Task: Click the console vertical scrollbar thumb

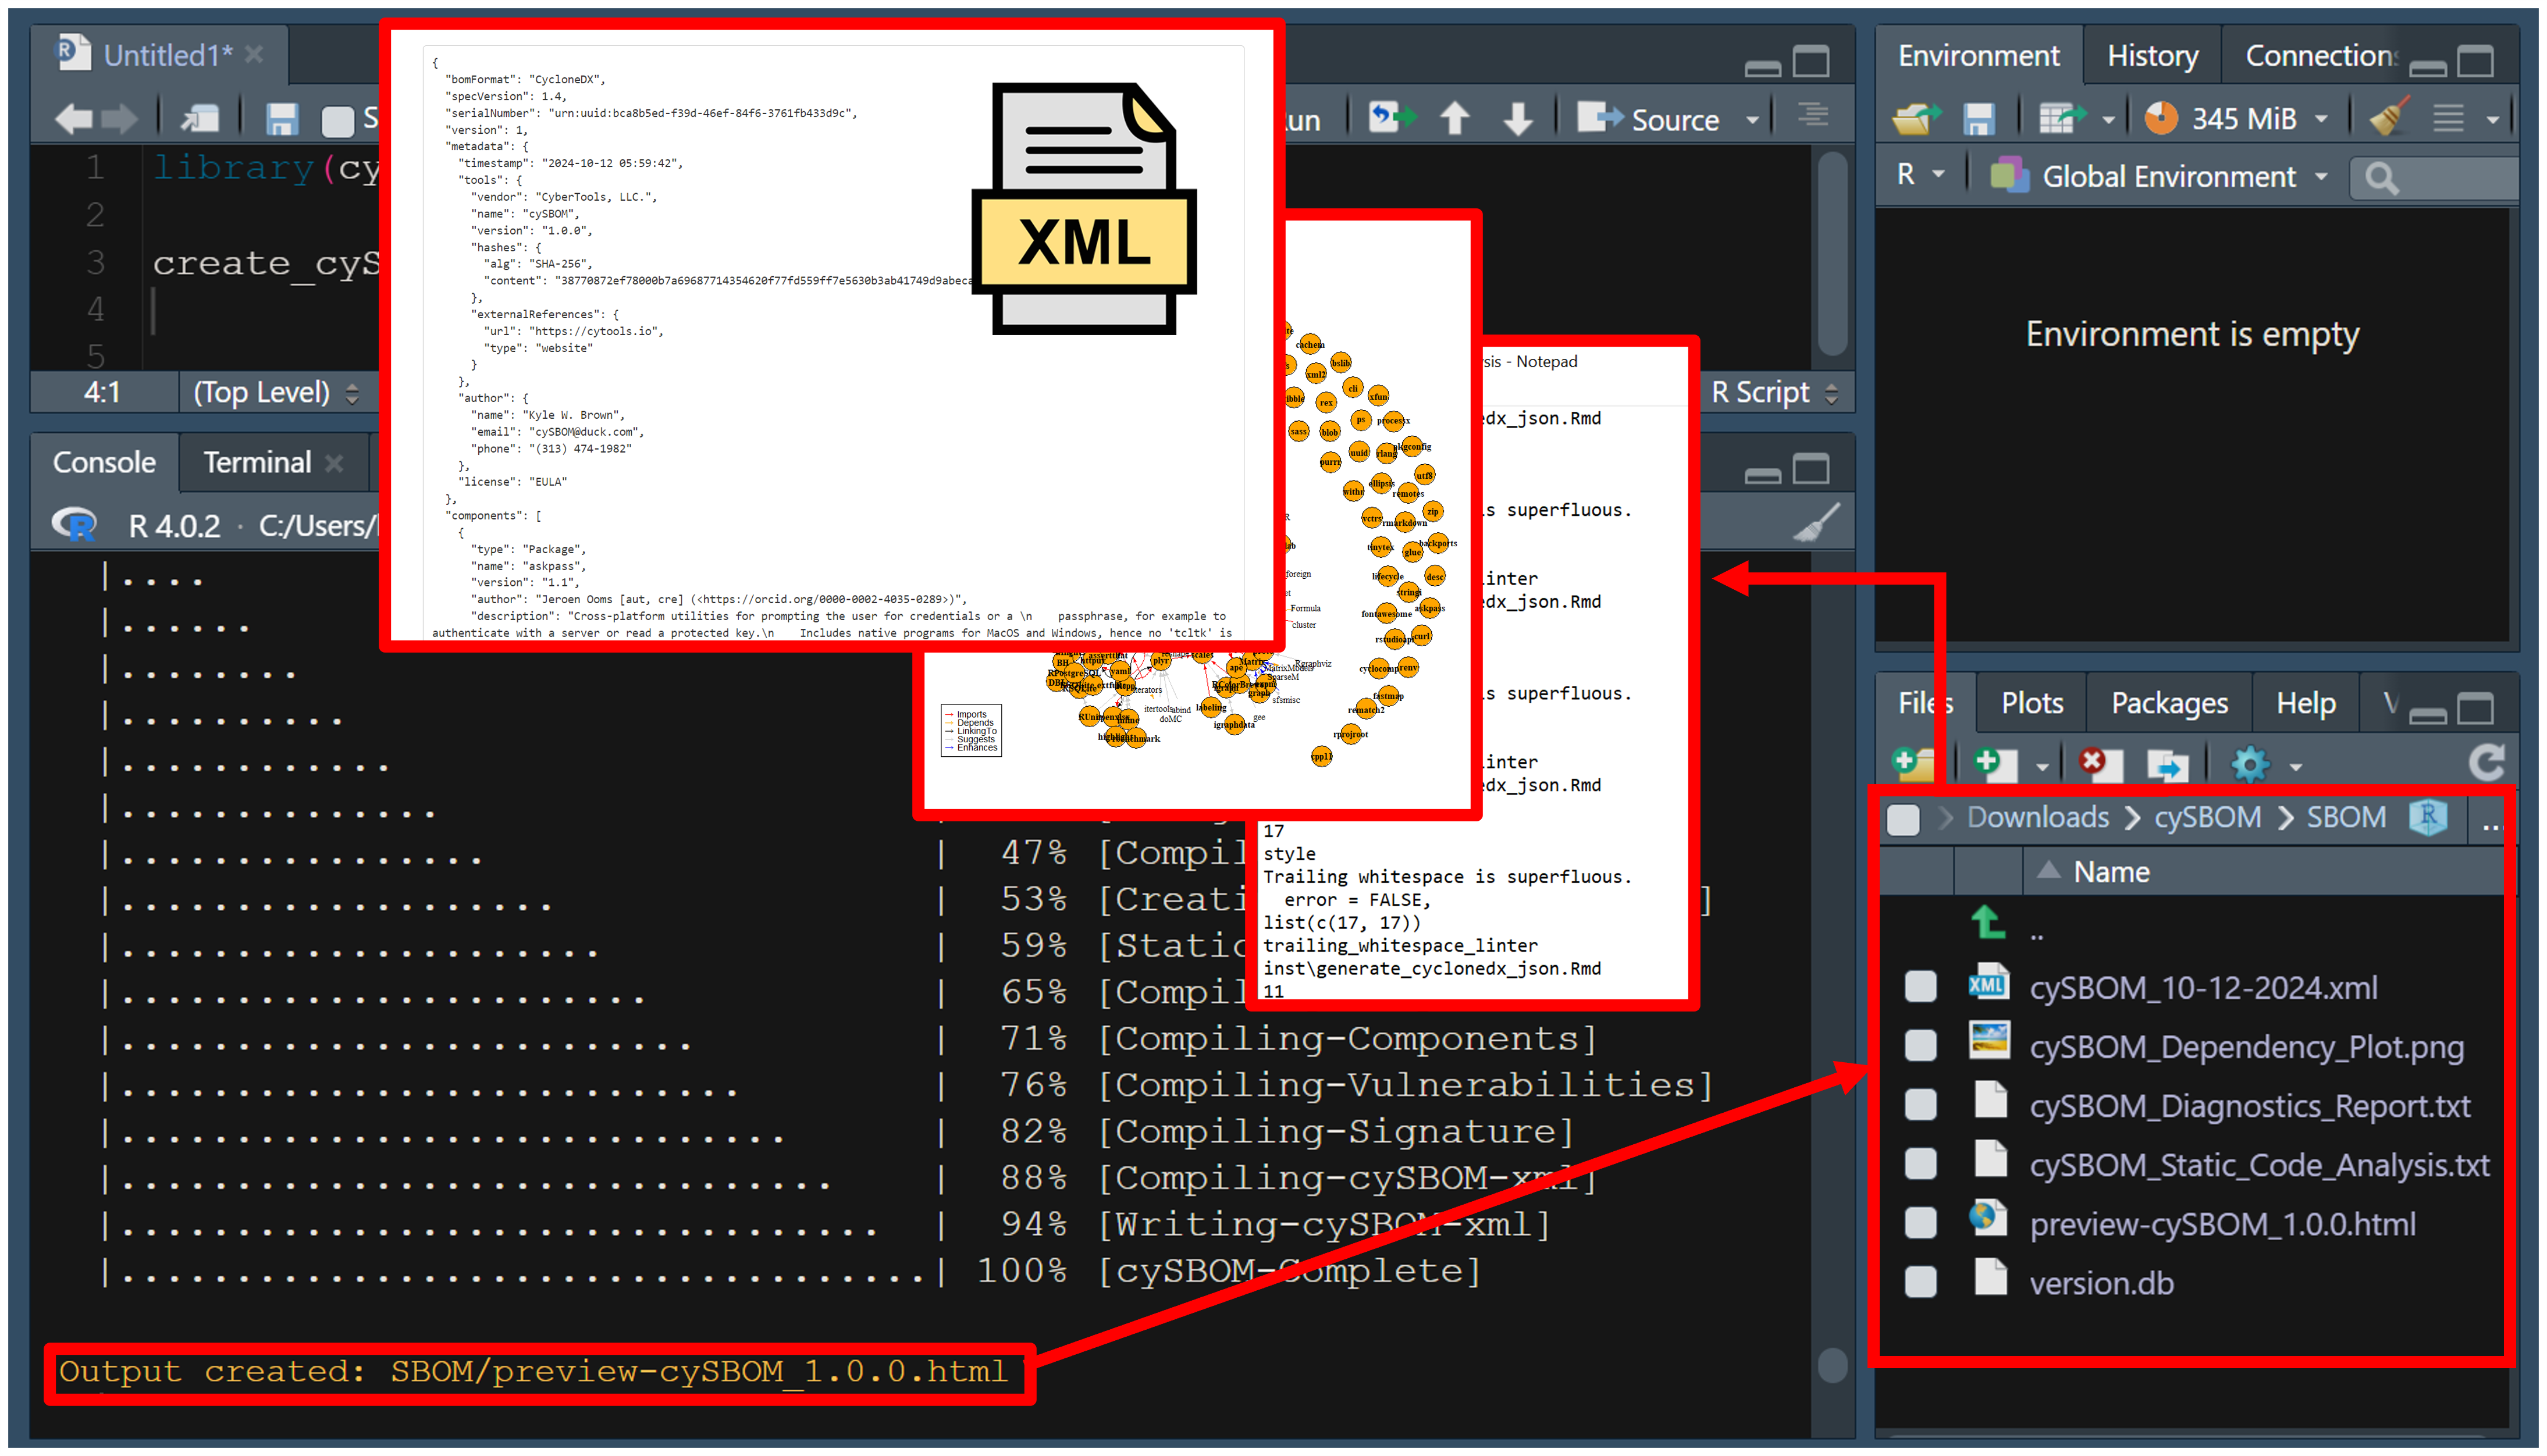Action: (1831, 1365)
